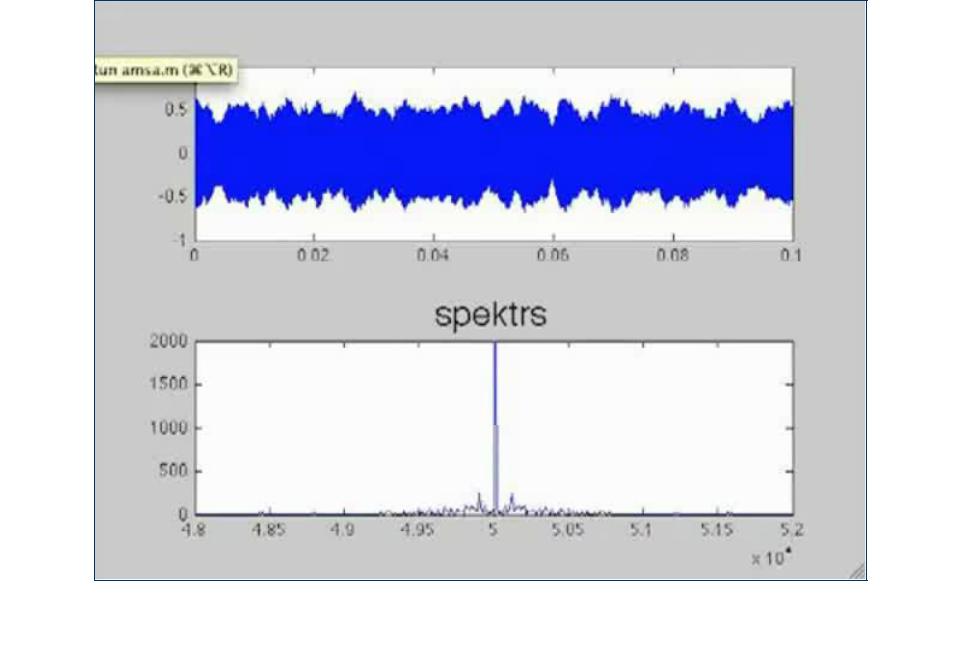This screenshot has height=667, width=960.
Task: Click the 4.85 x-axis tick label
Action: click(x=268, y=529)
